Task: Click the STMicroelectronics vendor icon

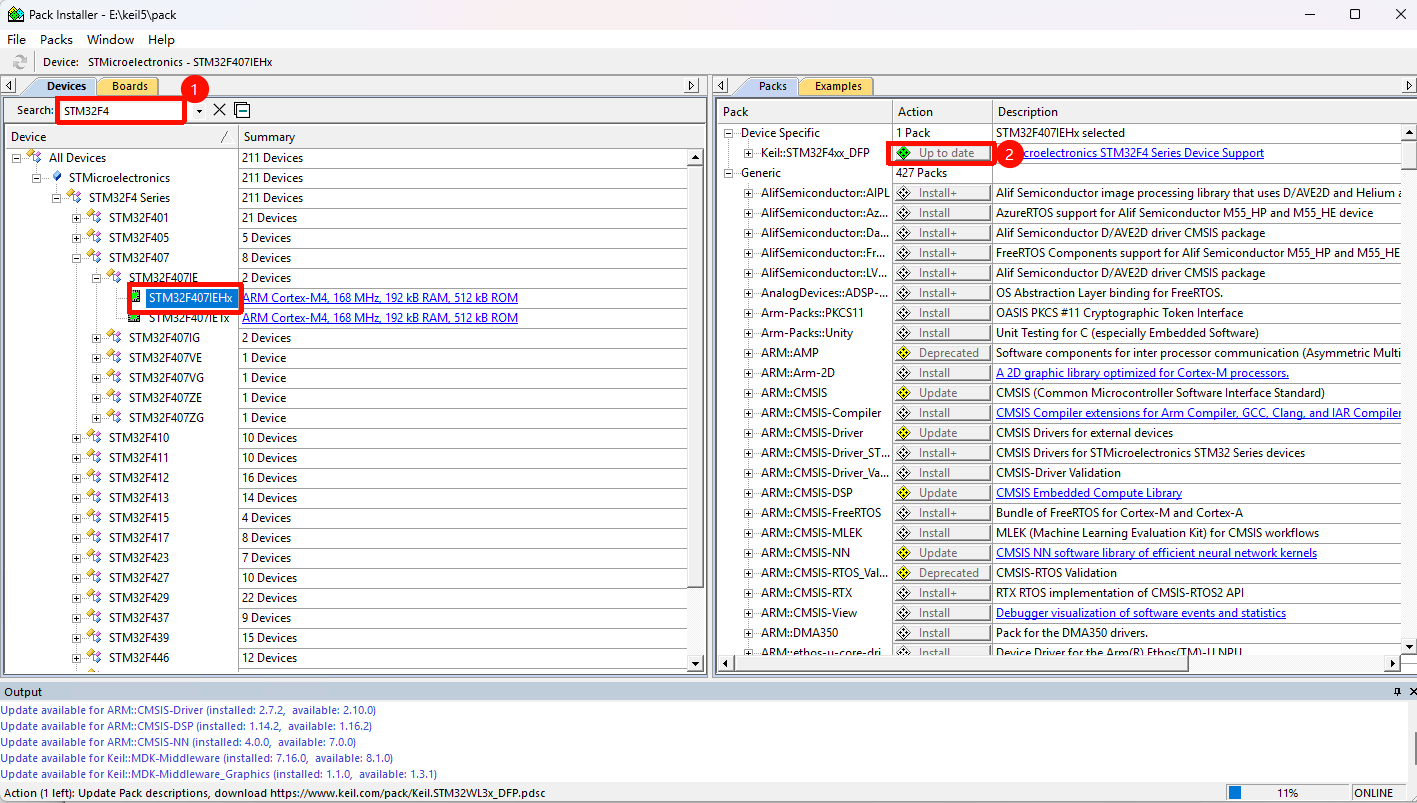Action: [56, 177]
